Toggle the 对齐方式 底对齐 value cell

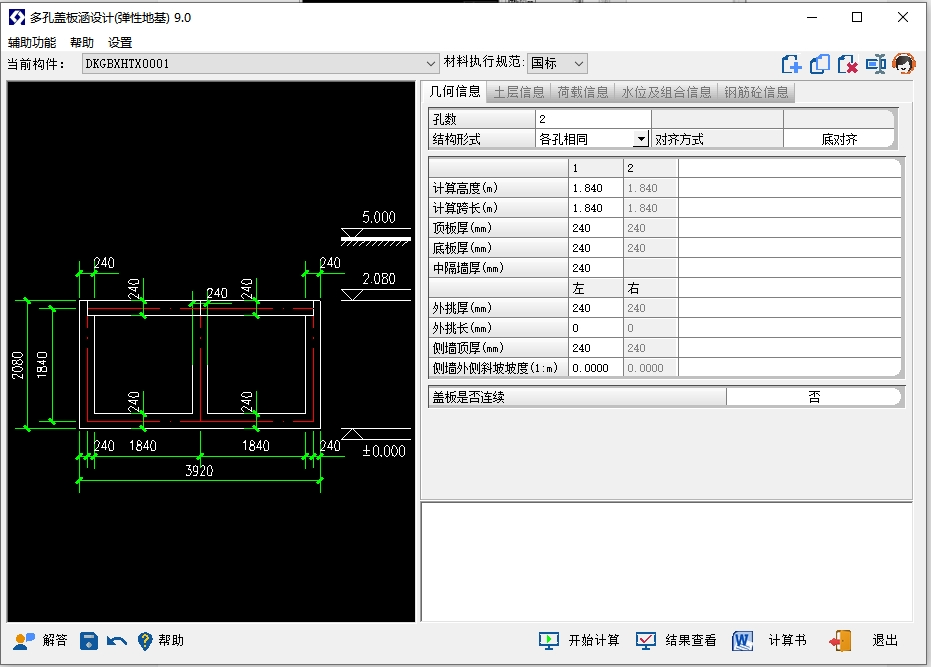tap(839, 140)
